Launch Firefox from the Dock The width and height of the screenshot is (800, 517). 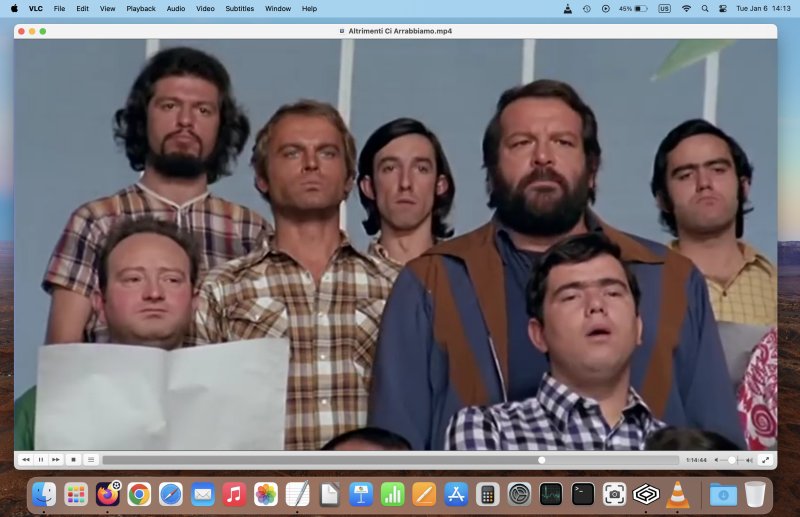tap(107, 494)
